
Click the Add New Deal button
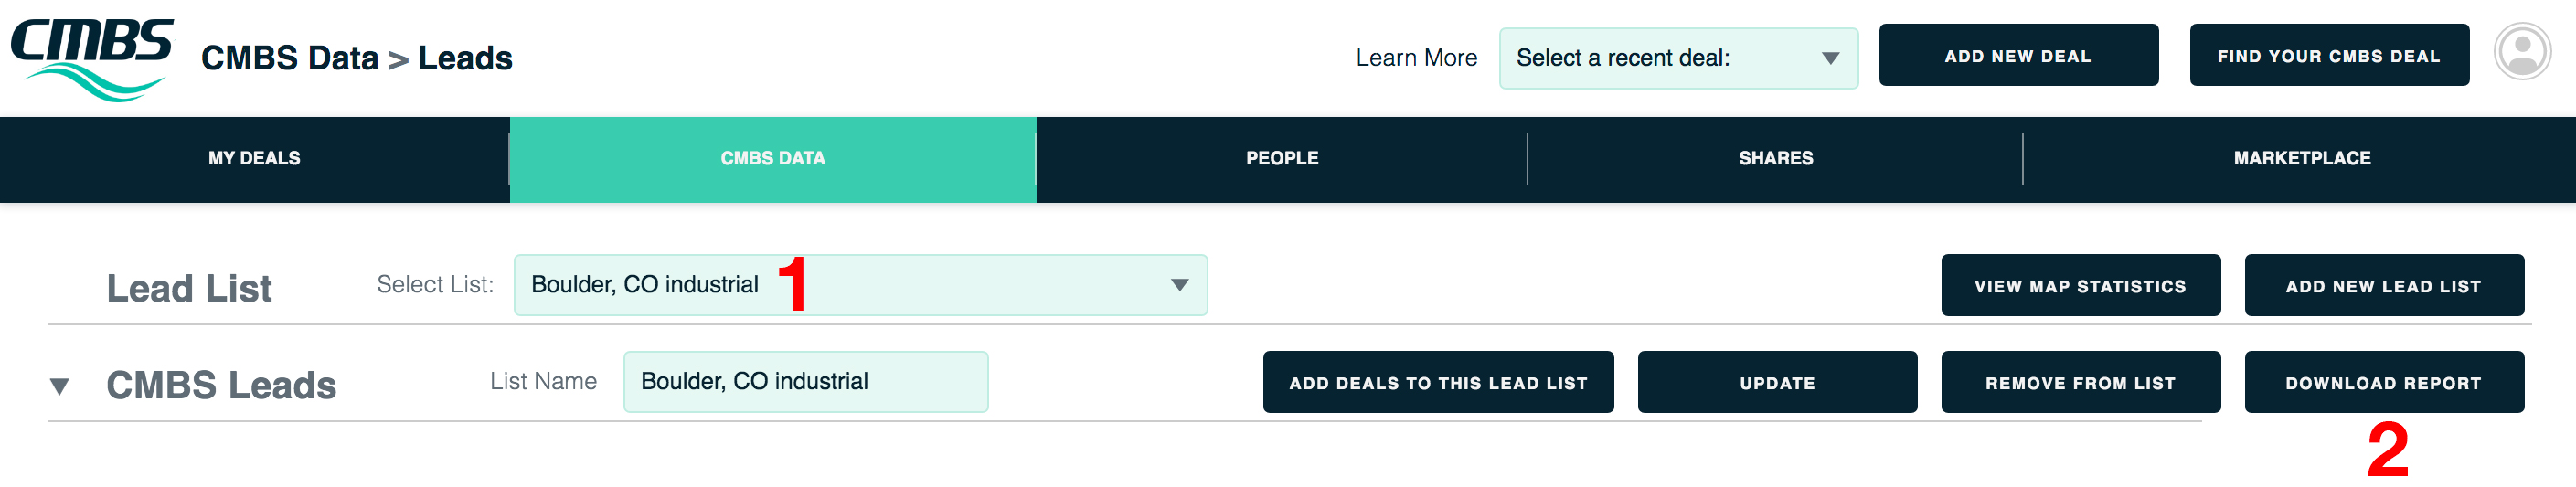2018,55
